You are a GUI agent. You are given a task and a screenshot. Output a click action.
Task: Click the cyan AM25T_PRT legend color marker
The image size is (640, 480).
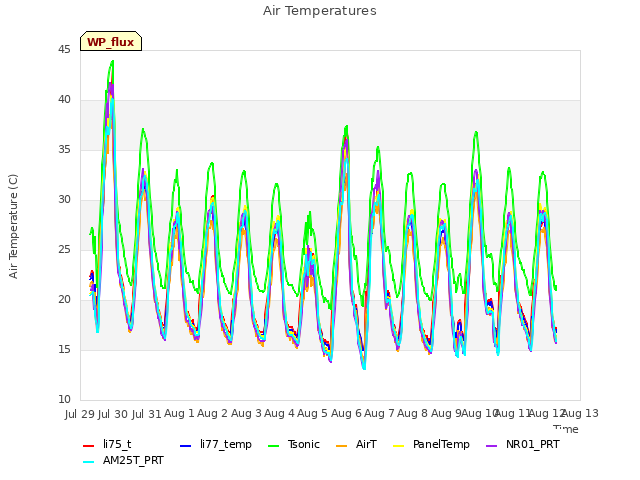click(x=89, y=462)
